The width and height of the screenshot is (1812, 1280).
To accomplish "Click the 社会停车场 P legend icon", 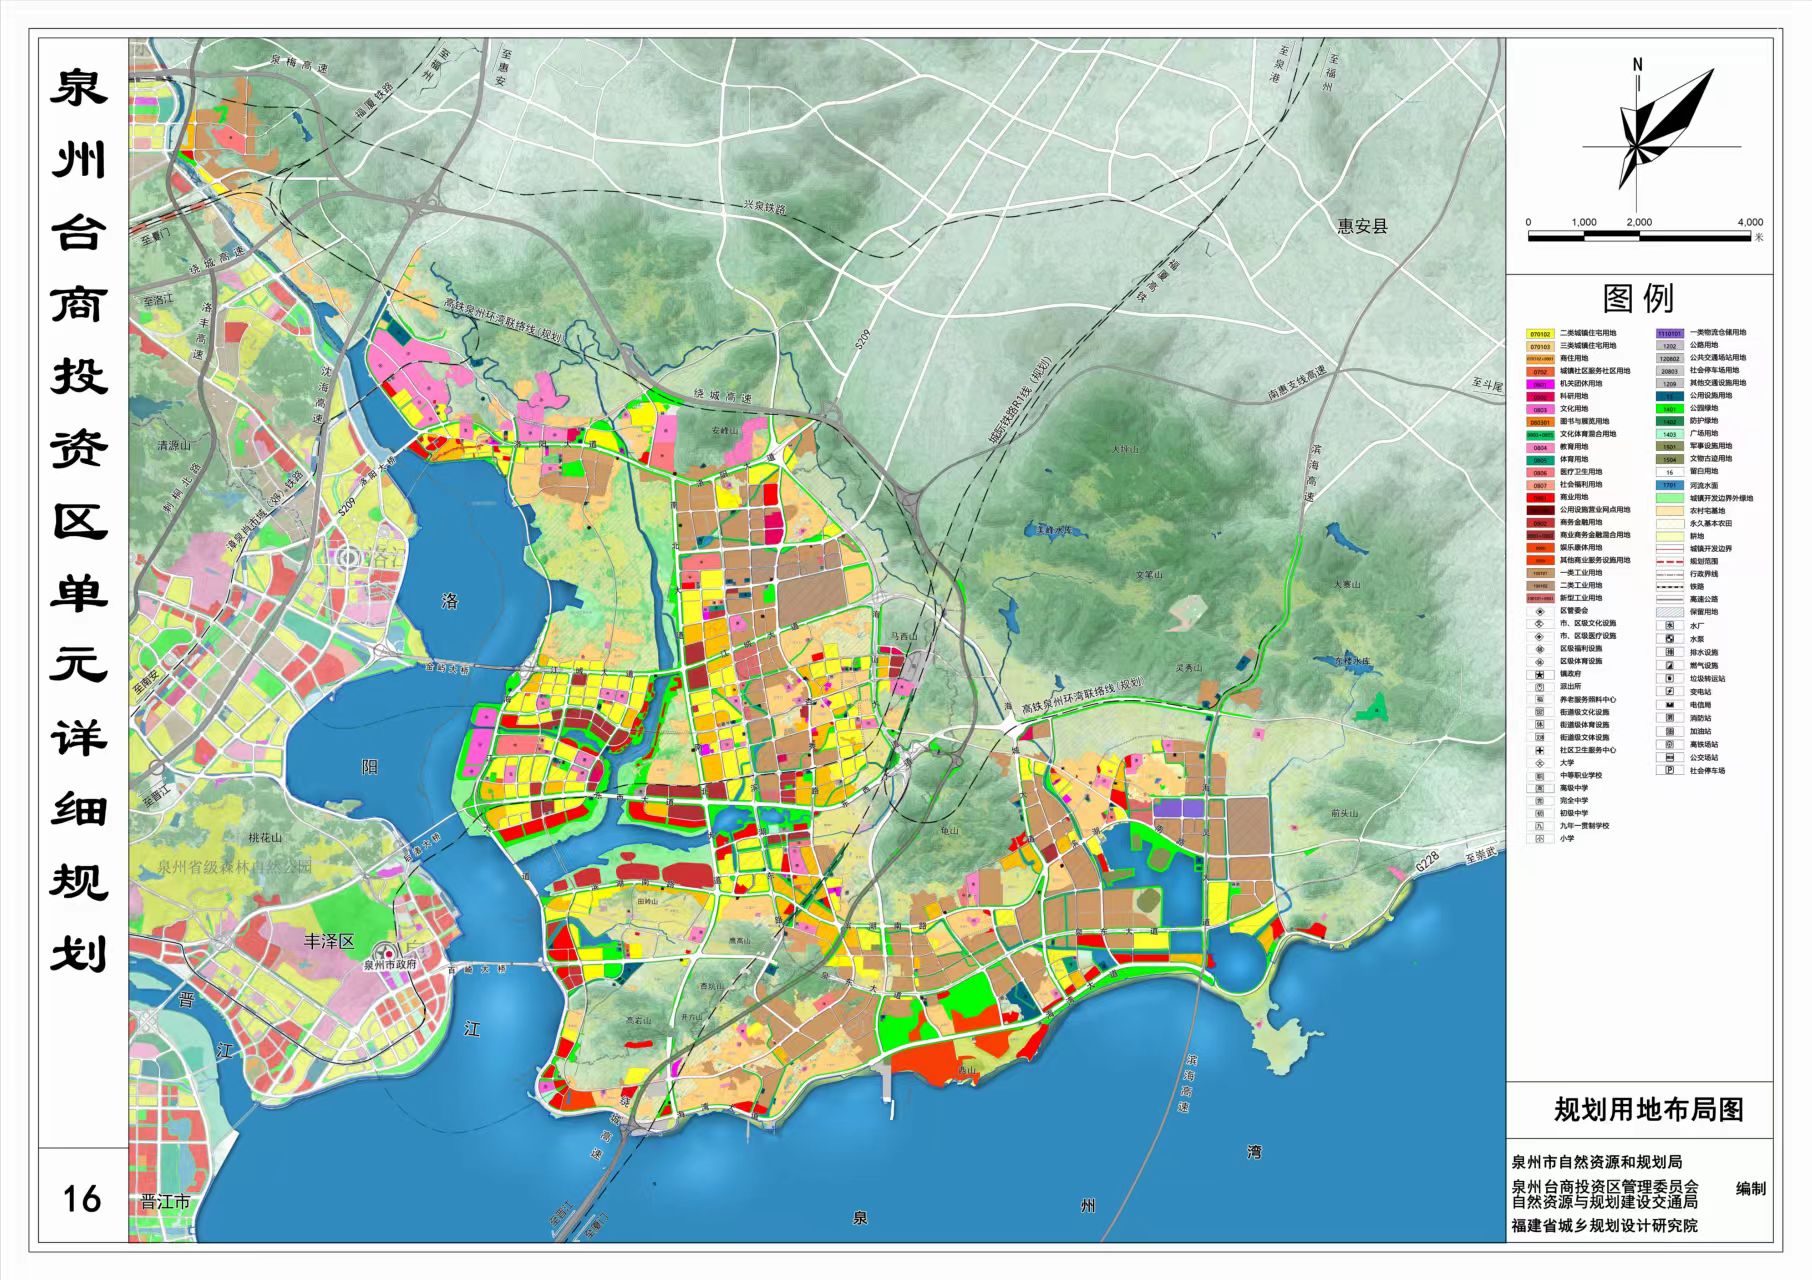I will point(1669,770).
